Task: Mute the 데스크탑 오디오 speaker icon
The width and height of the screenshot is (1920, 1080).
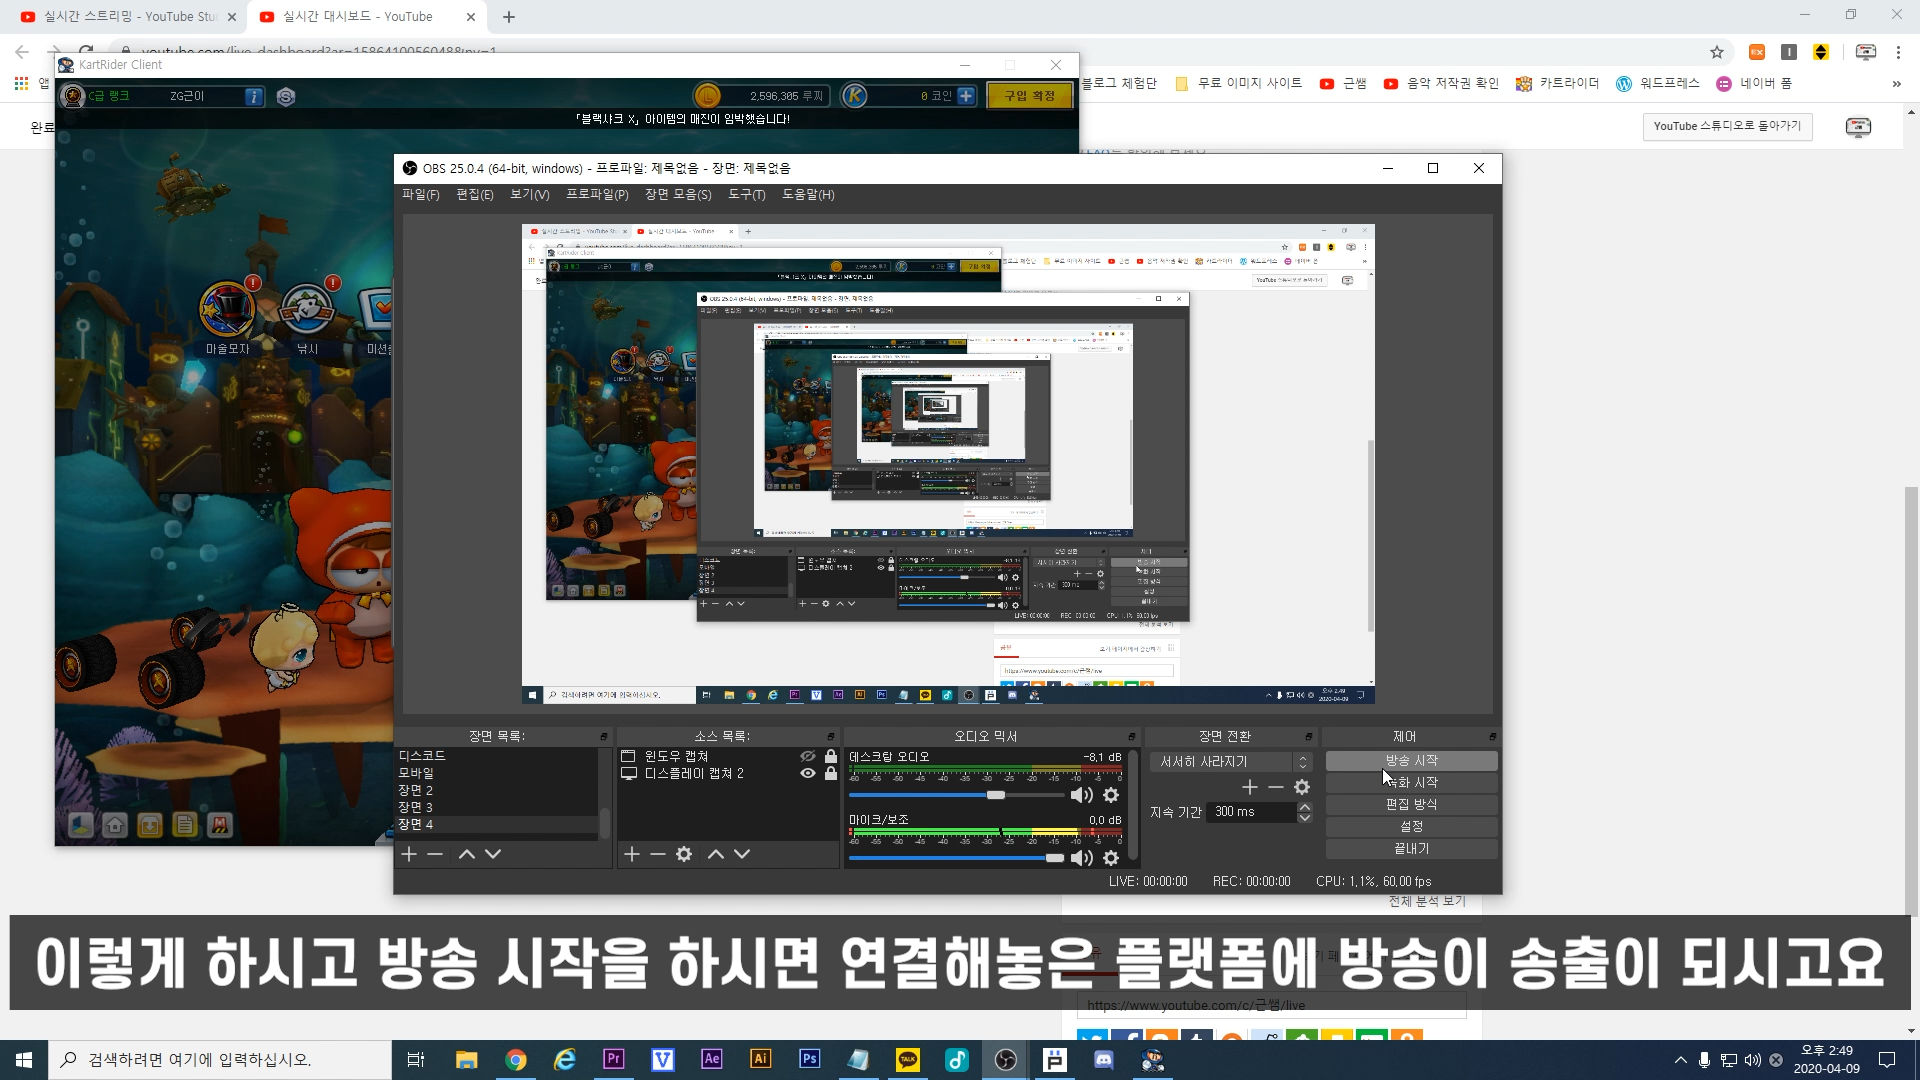Action: click(x=1080, y=795)
